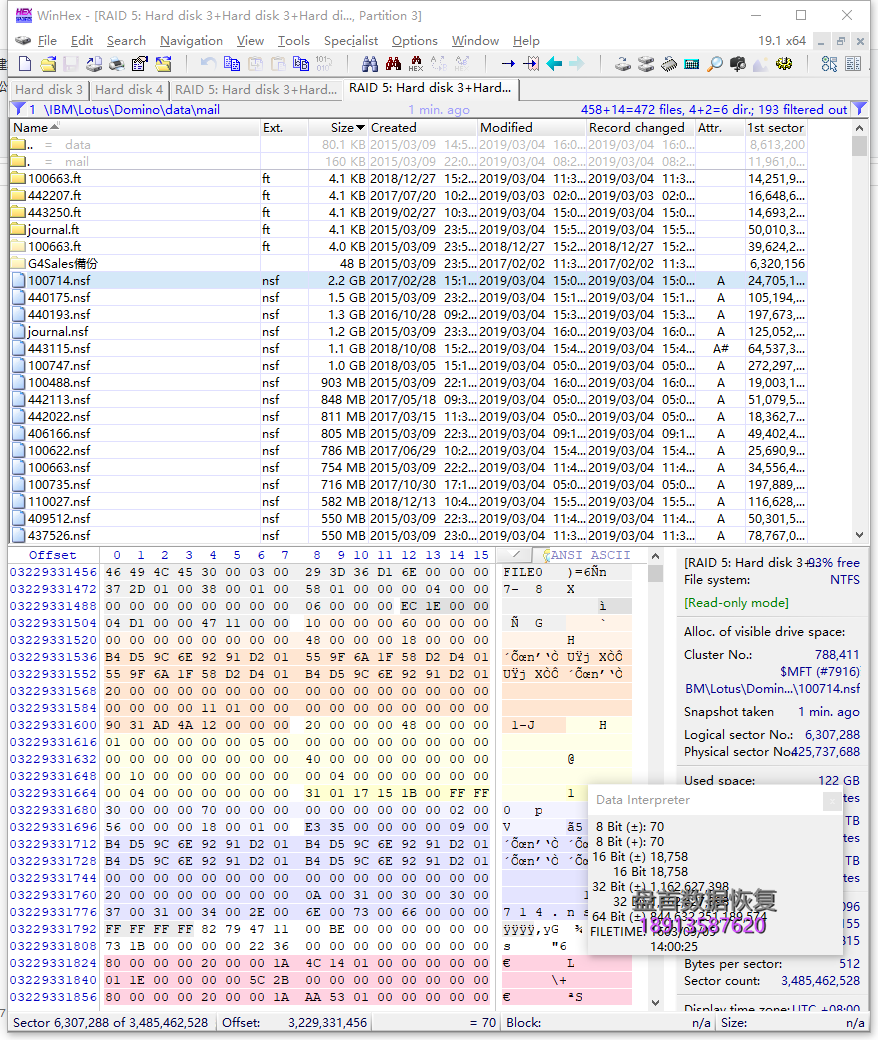
Task: Open the Tools menu
Action: pos(294,40)
